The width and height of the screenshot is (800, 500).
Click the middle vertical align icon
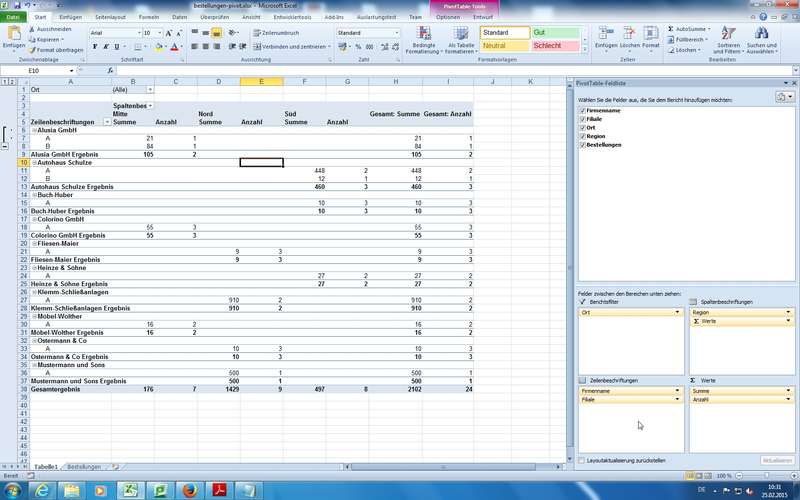point(206,33)
